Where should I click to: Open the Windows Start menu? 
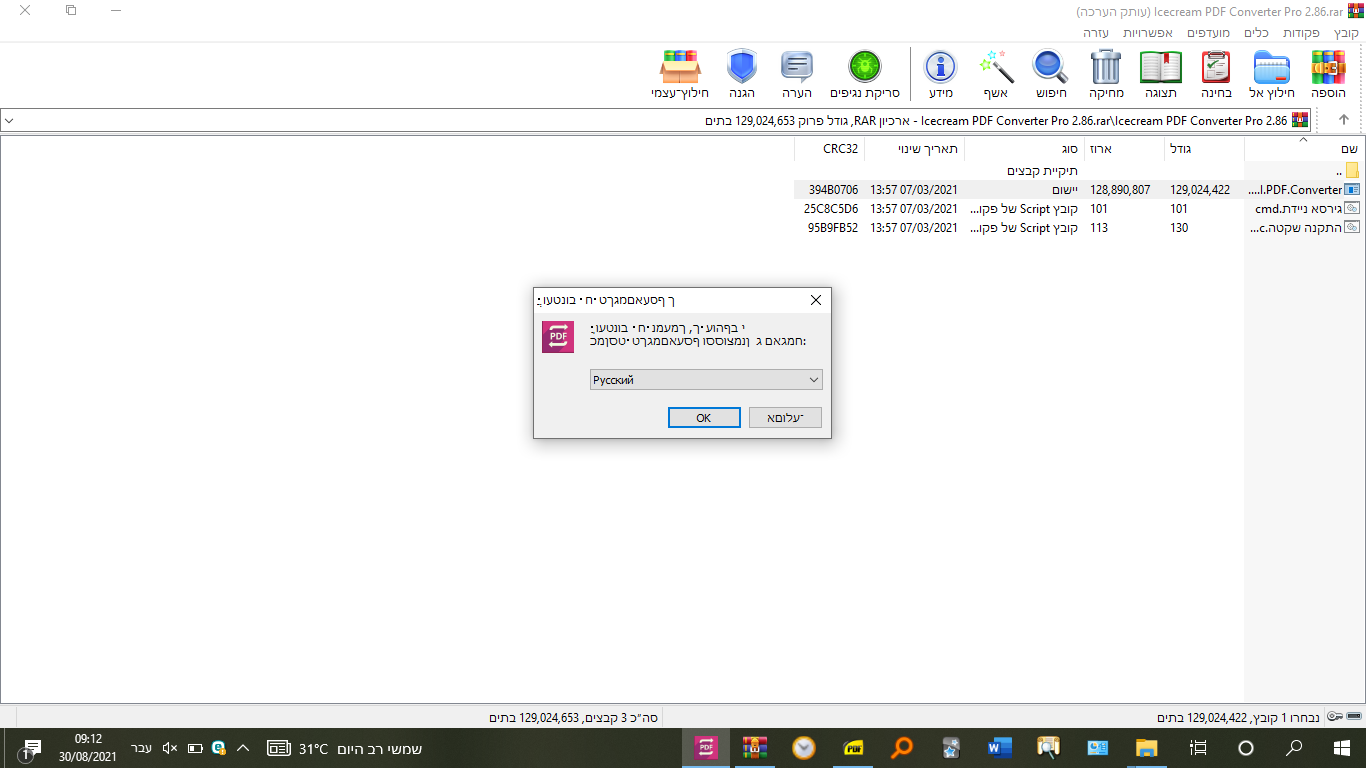[1342, 747]
